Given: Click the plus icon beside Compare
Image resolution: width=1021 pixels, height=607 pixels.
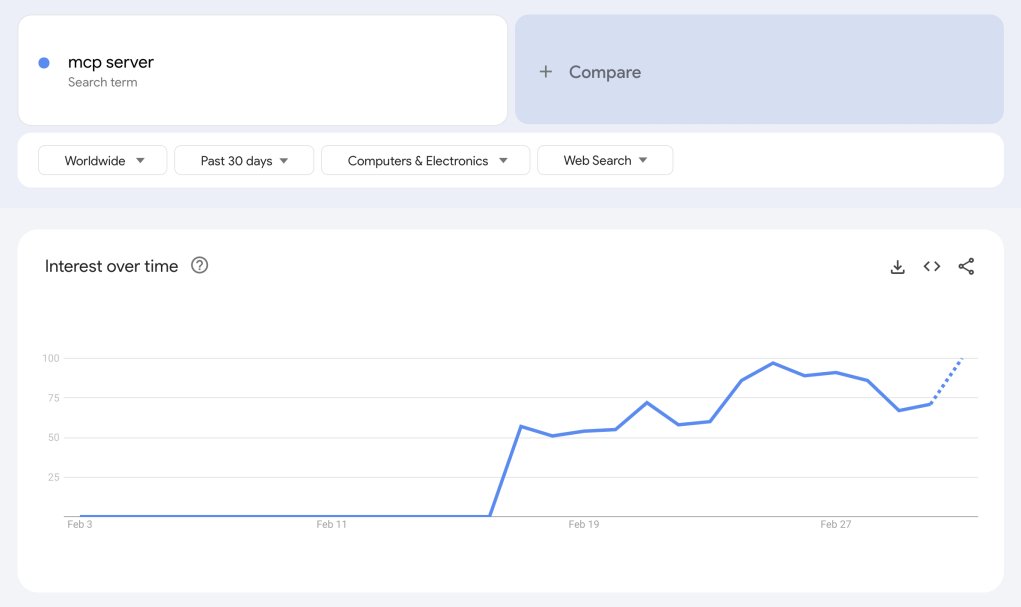Looking at the screenshot, I should (546, 72).
